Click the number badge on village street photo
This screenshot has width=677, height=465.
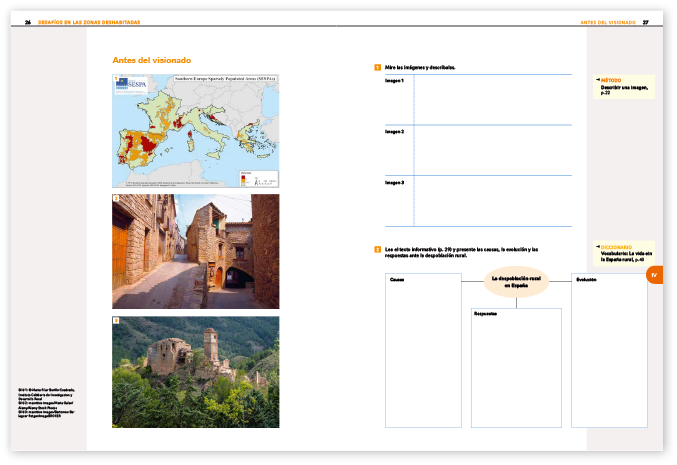[x=116, y=198]
